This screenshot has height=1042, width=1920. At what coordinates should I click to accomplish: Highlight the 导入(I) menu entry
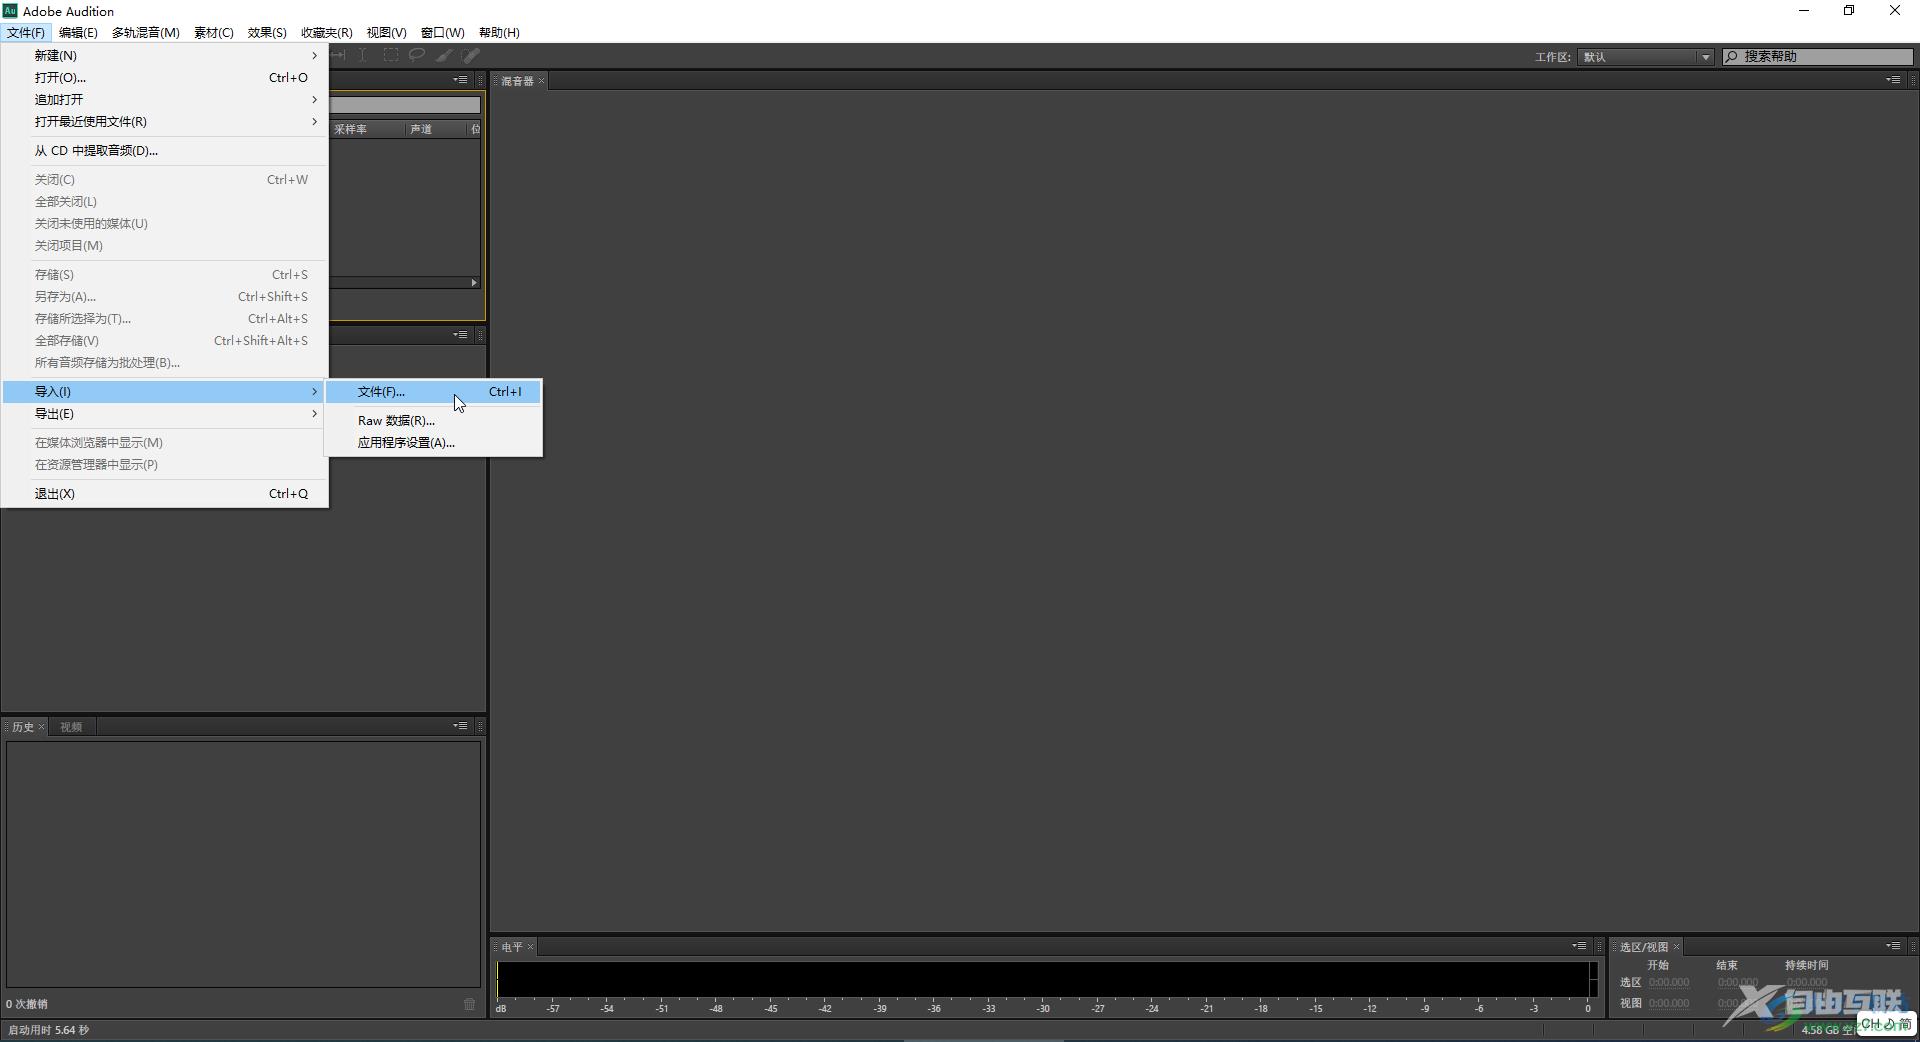164,391
